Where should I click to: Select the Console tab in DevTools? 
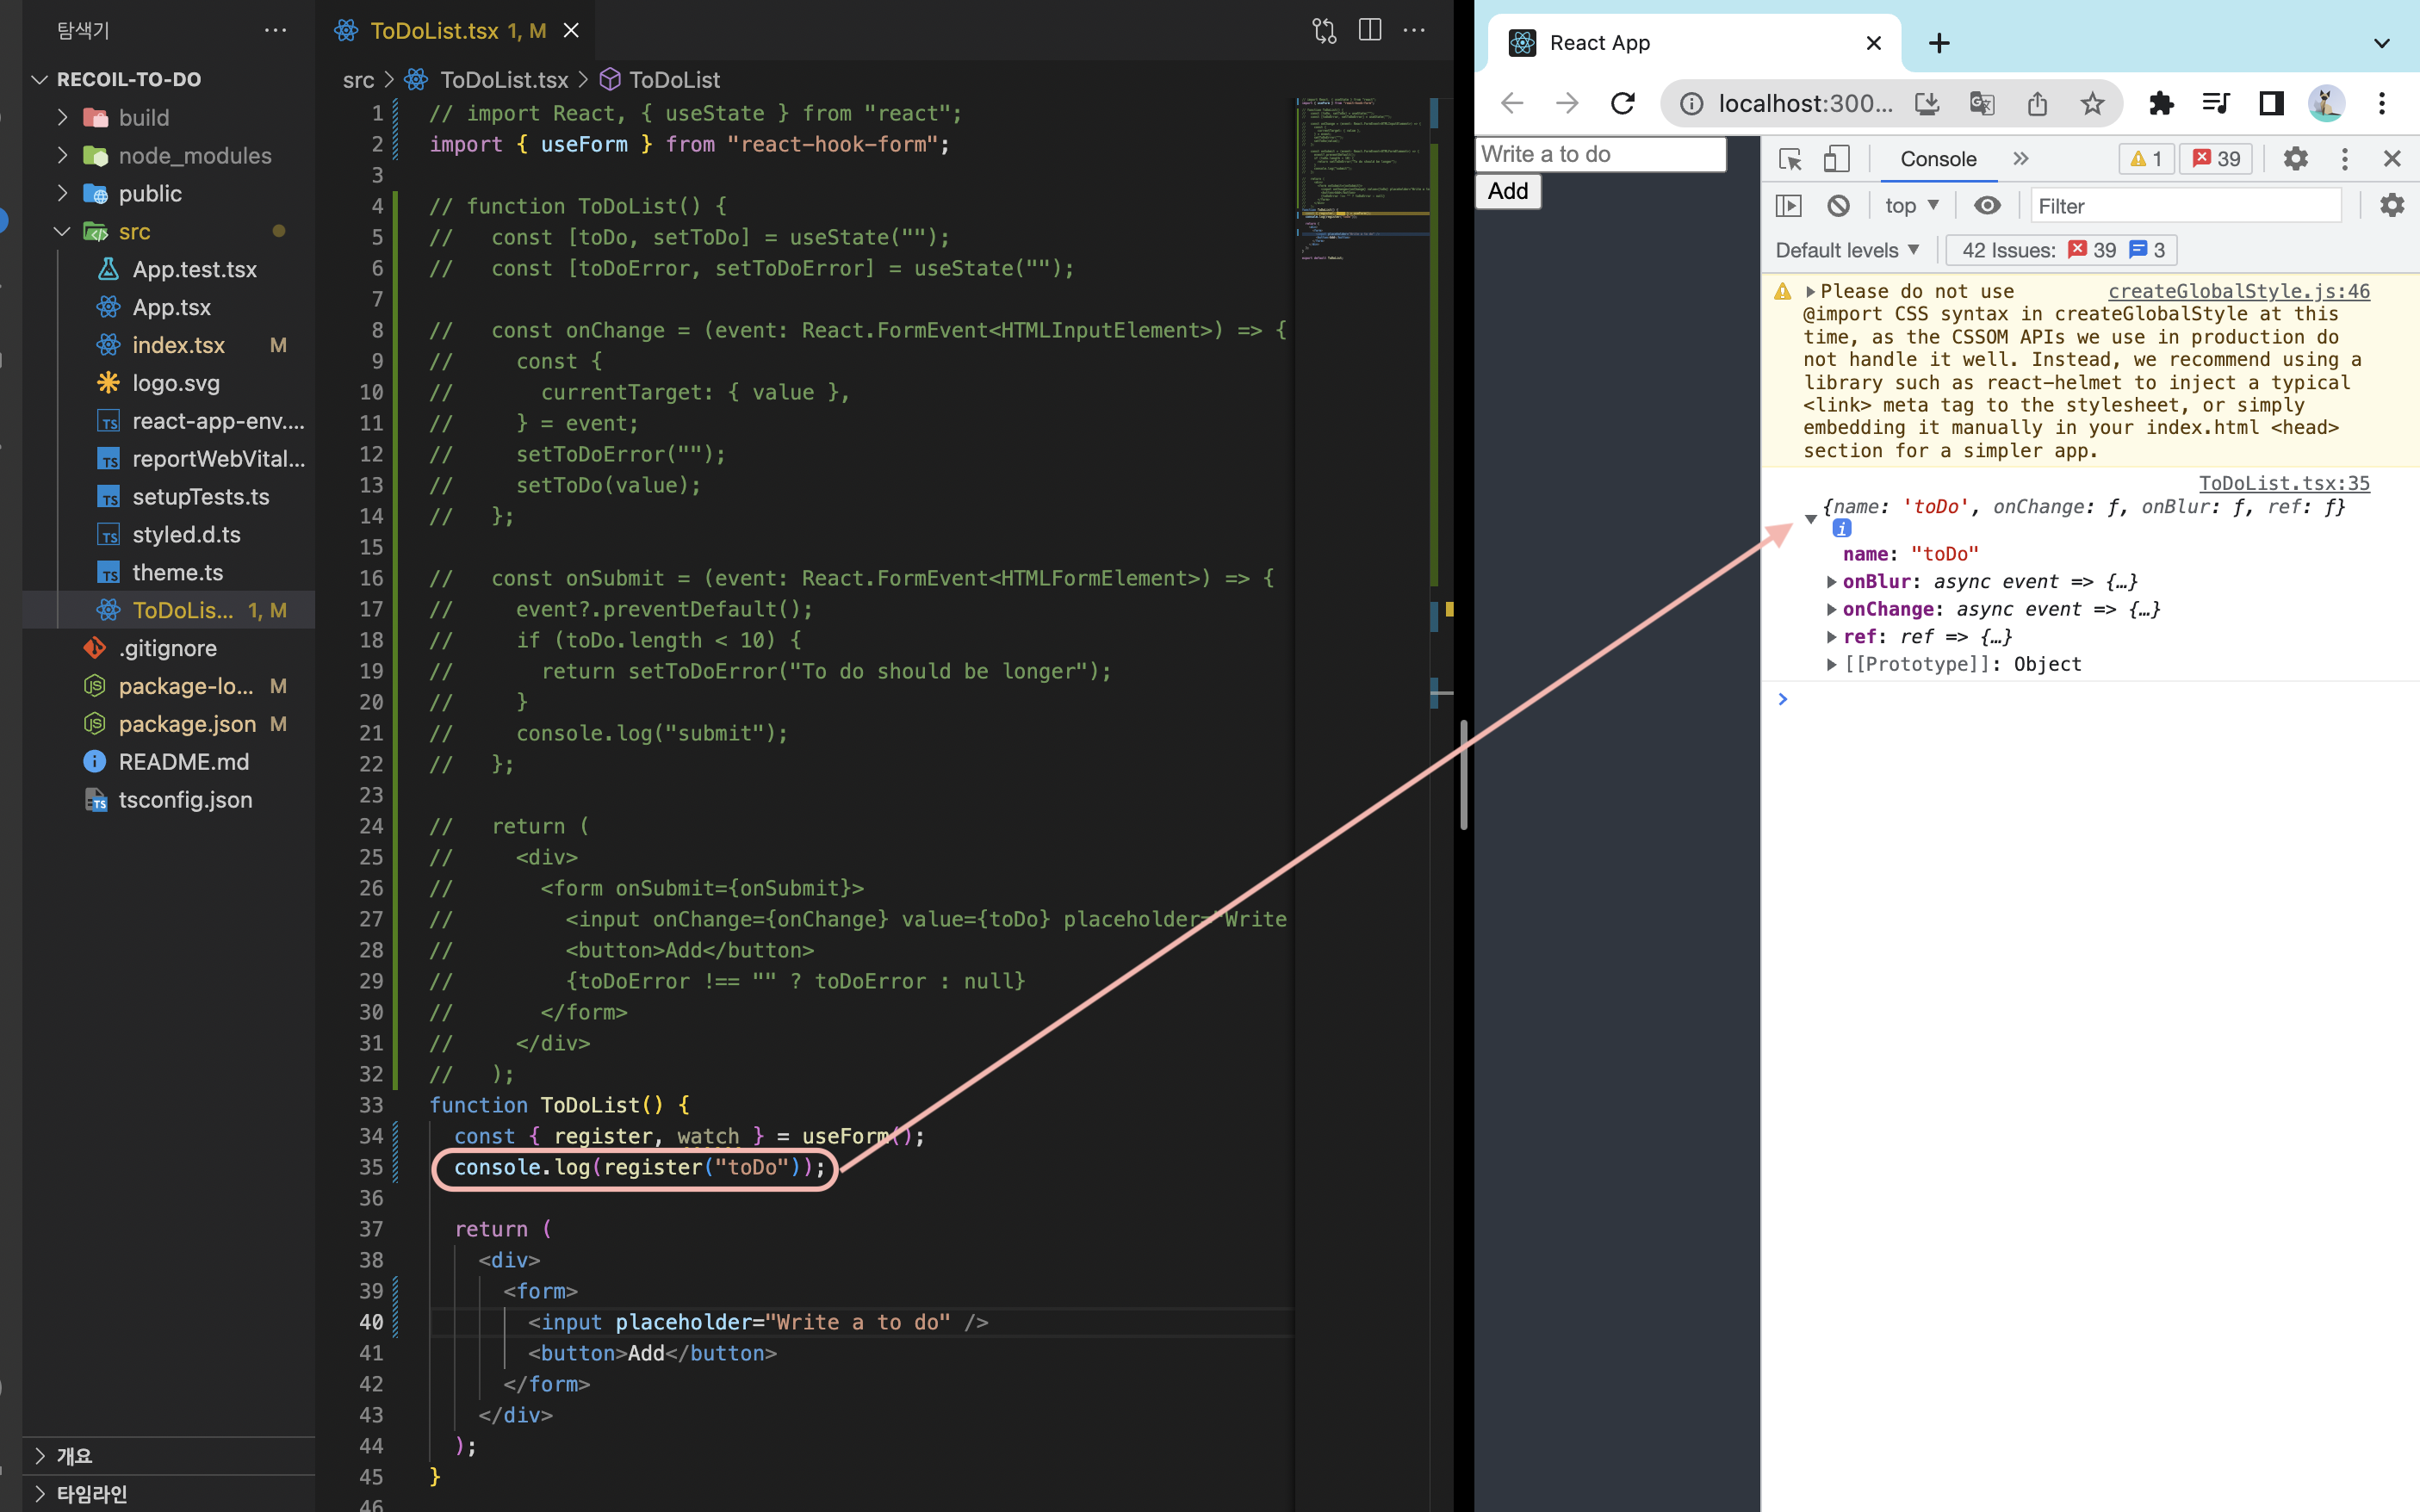[x=1937, y=159]
